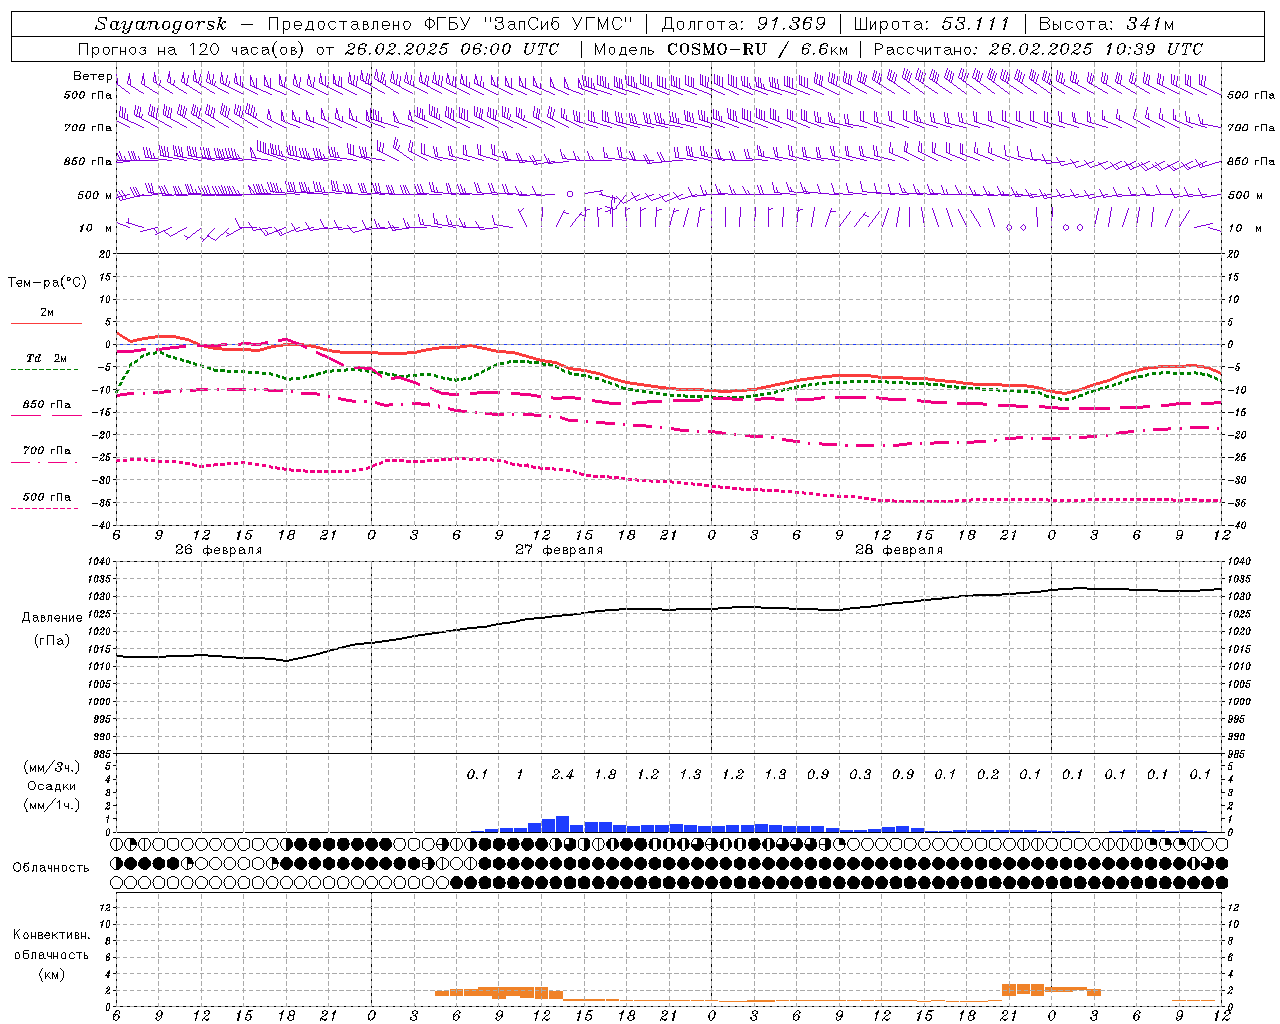Image resolution: width=1280 pixels, height=1024 pixels.
Task: Click the 'Модель COSMO-RU / 6.6км' text
Action: coord(721,49)
